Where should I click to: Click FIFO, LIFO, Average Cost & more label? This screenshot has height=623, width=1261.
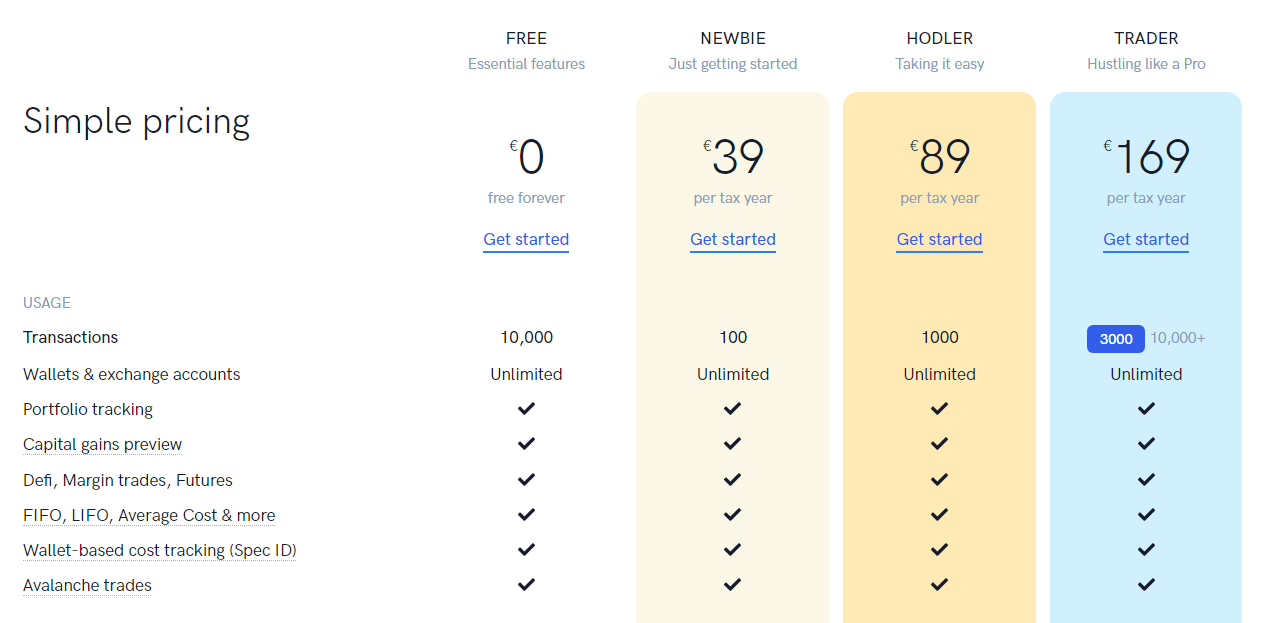coord(149,515)
